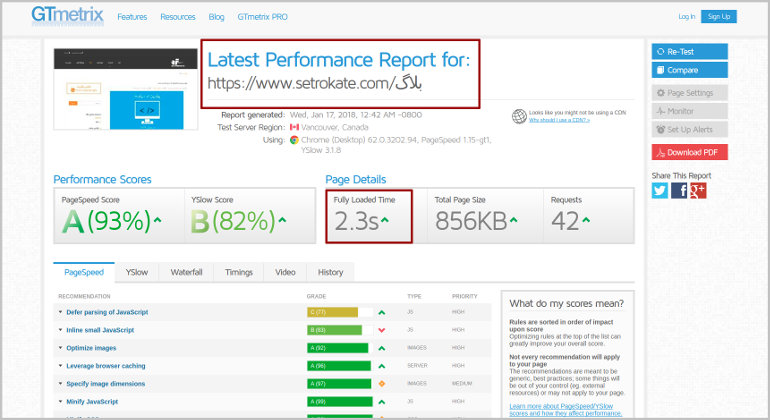Expand Leverage browser caching recommendation

(106, 366)
